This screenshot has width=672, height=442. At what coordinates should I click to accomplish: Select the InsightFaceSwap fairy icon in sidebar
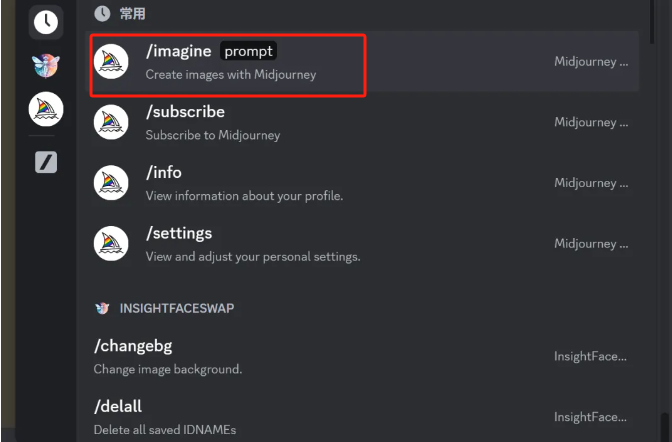tap(46, 66)
